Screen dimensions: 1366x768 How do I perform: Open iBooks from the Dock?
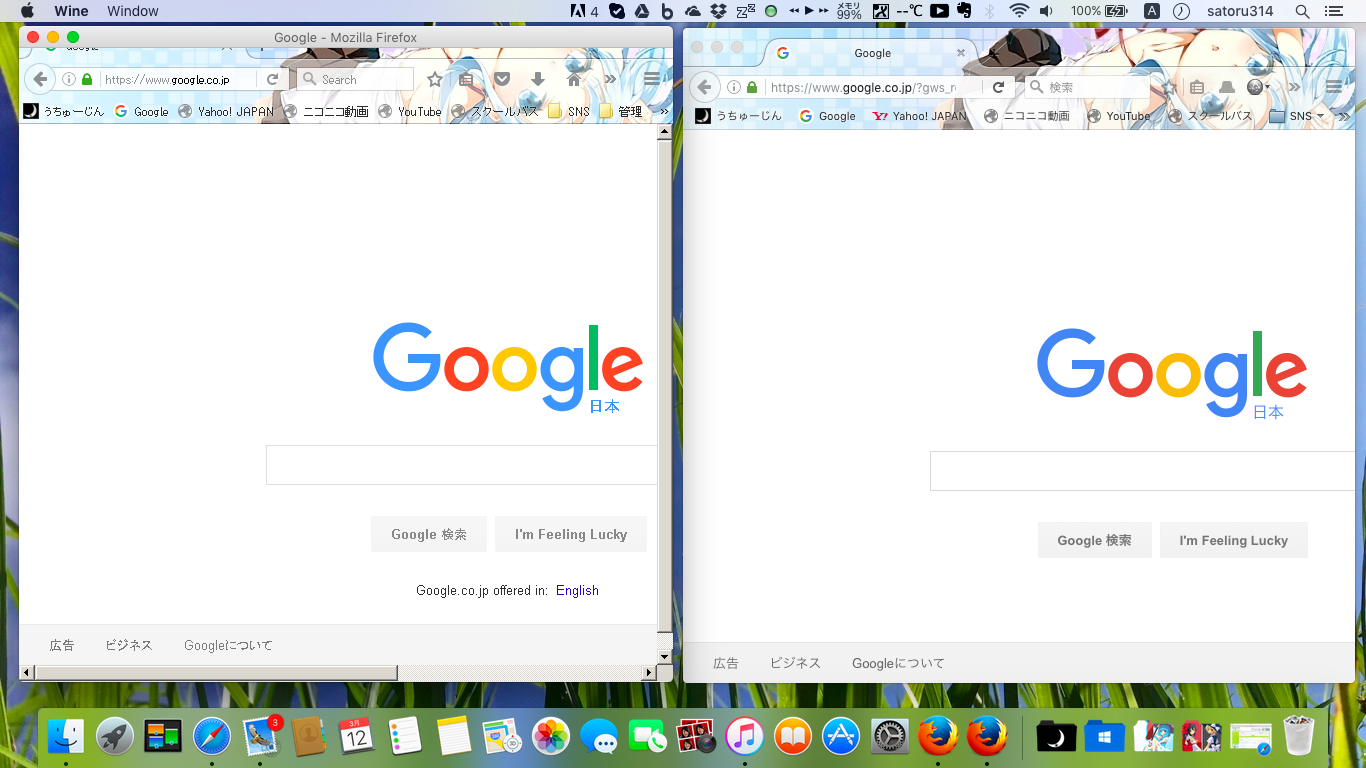[x=793, y=738]
